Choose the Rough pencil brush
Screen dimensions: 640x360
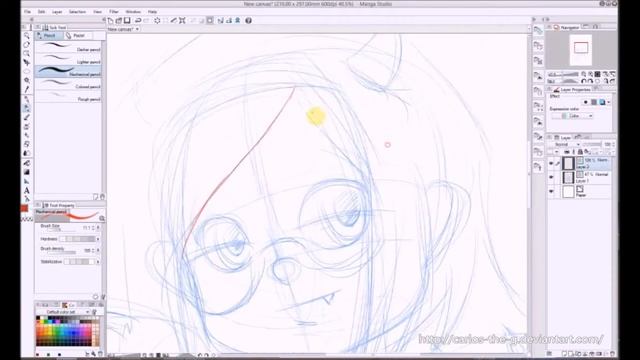coord(68,97)
